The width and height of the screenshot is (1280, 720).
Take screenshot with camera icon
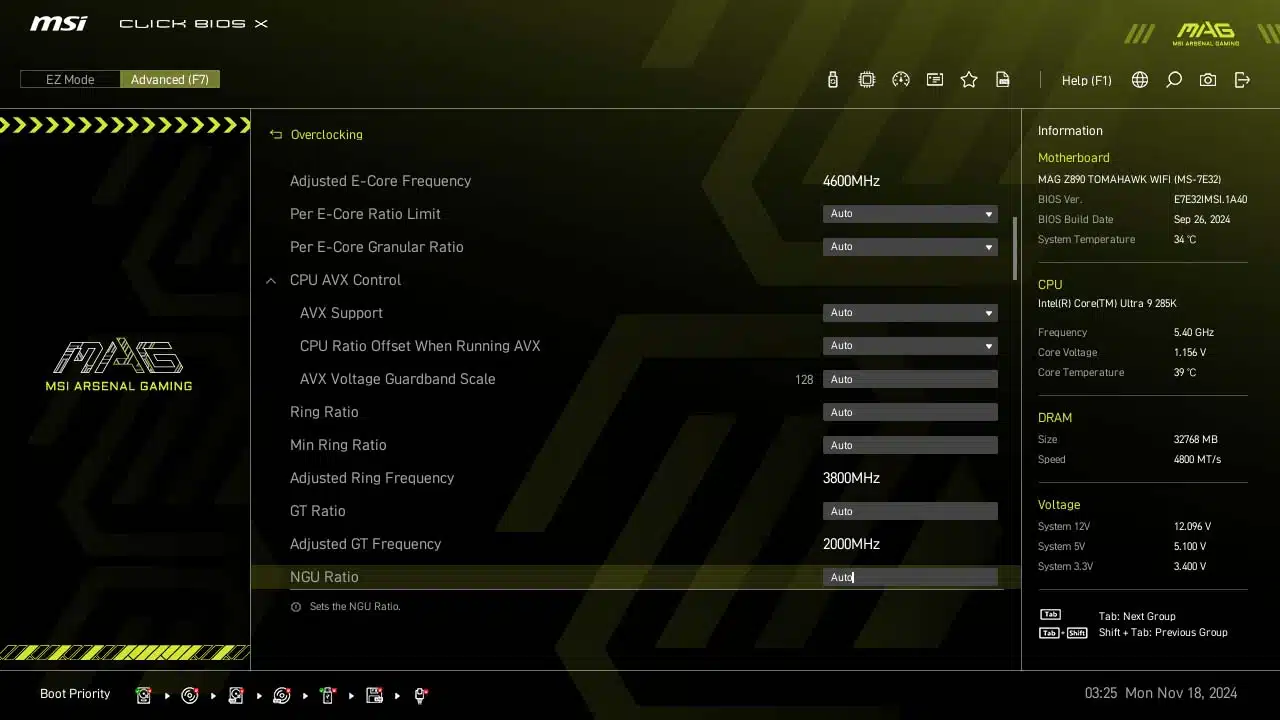[1208, 80]
